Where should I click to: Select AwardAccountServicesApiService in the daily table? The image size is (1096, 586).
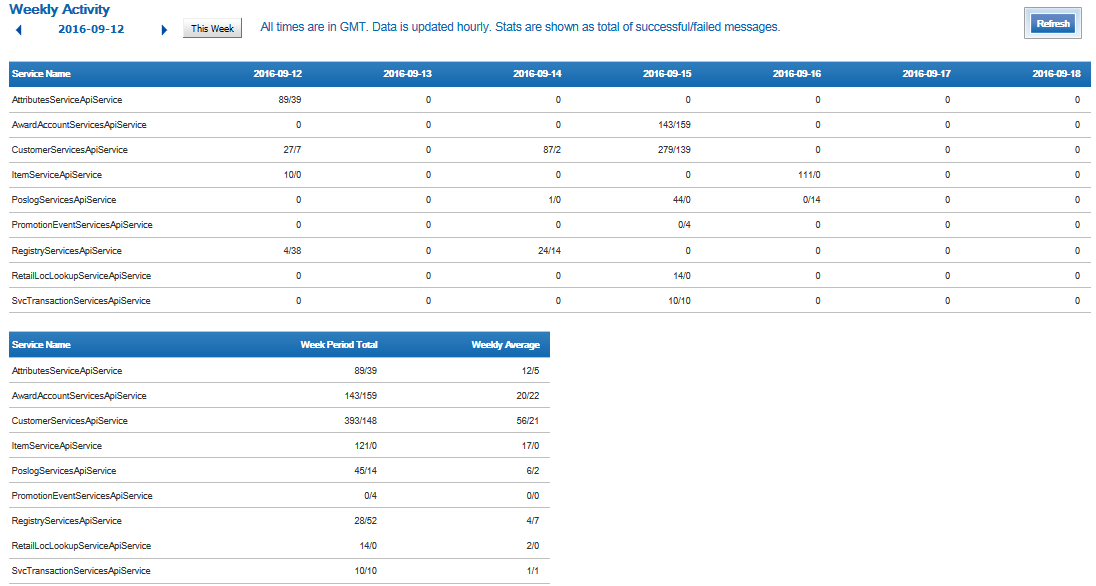(x=79, y=125)
